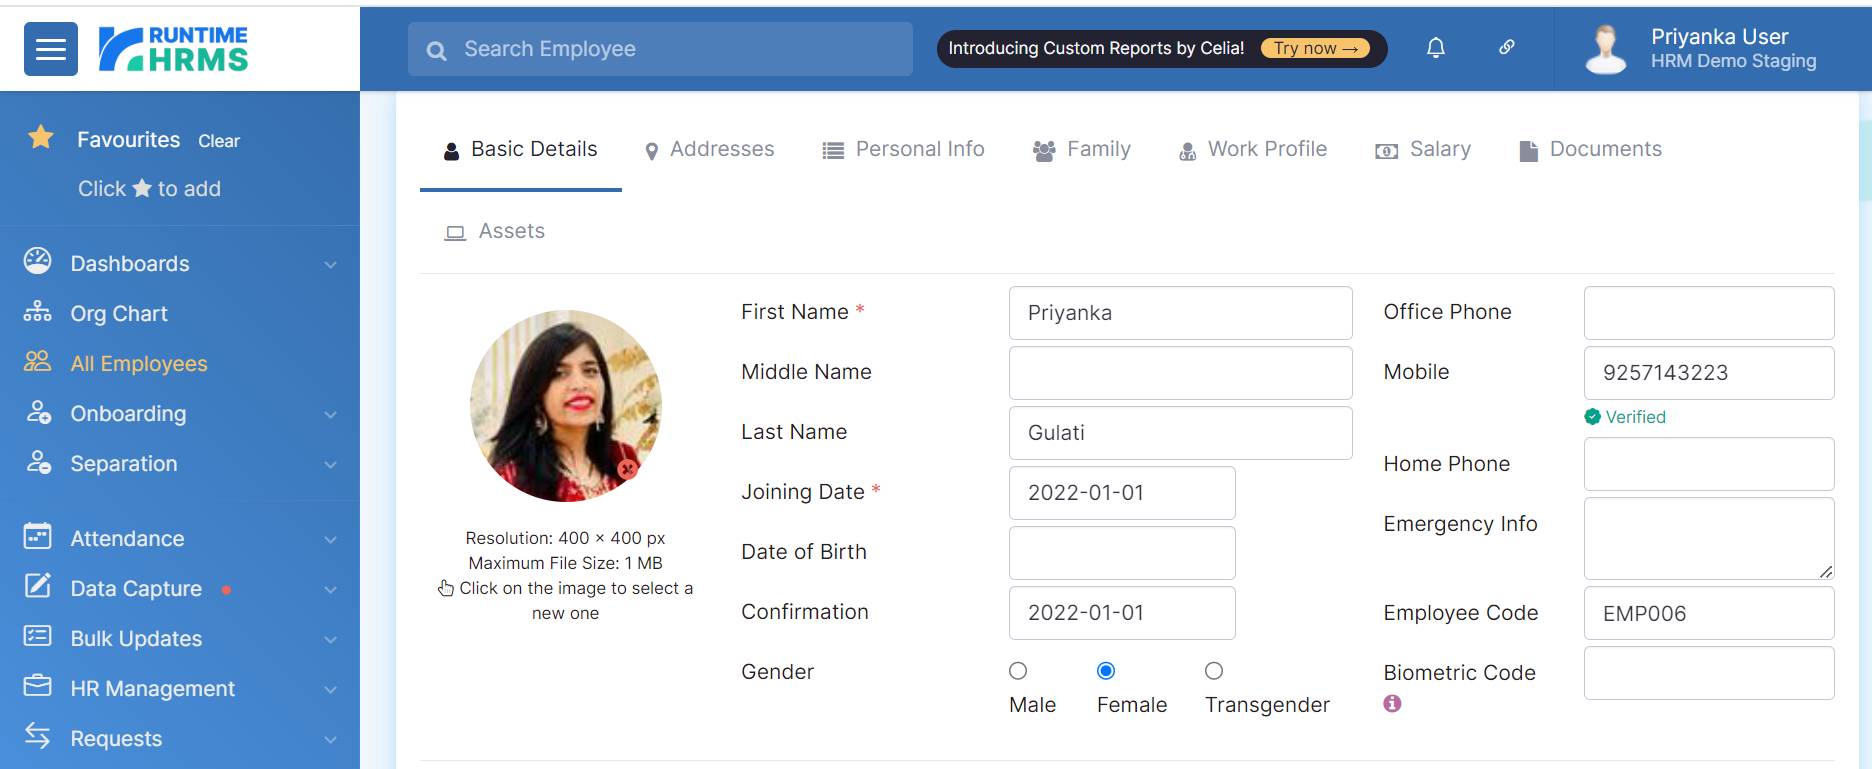Remove profile photo using red delete icon

pos(627,468)
